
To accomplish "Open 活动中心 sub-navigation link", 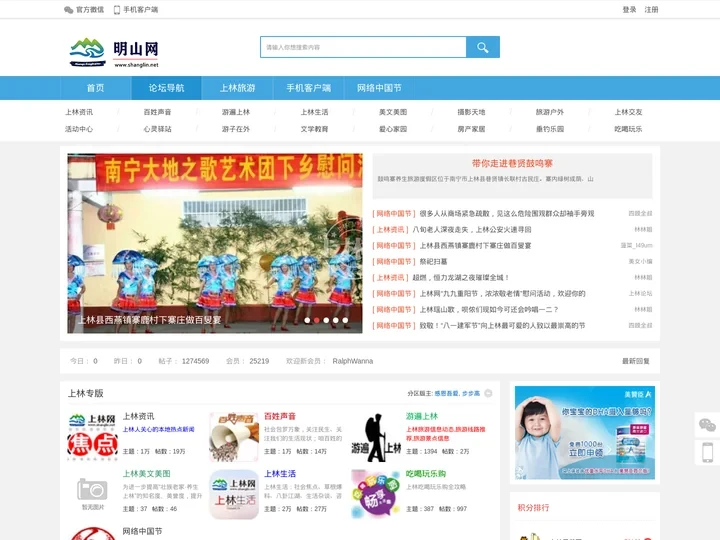I will (79, 129).
